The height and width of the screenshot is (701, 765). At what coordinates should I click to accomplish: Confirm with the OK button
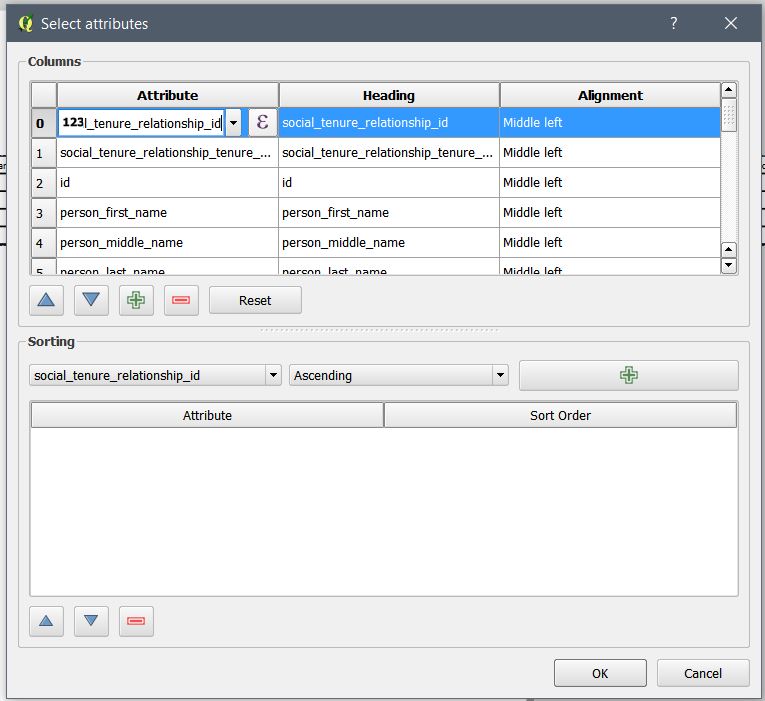(600, 673)
